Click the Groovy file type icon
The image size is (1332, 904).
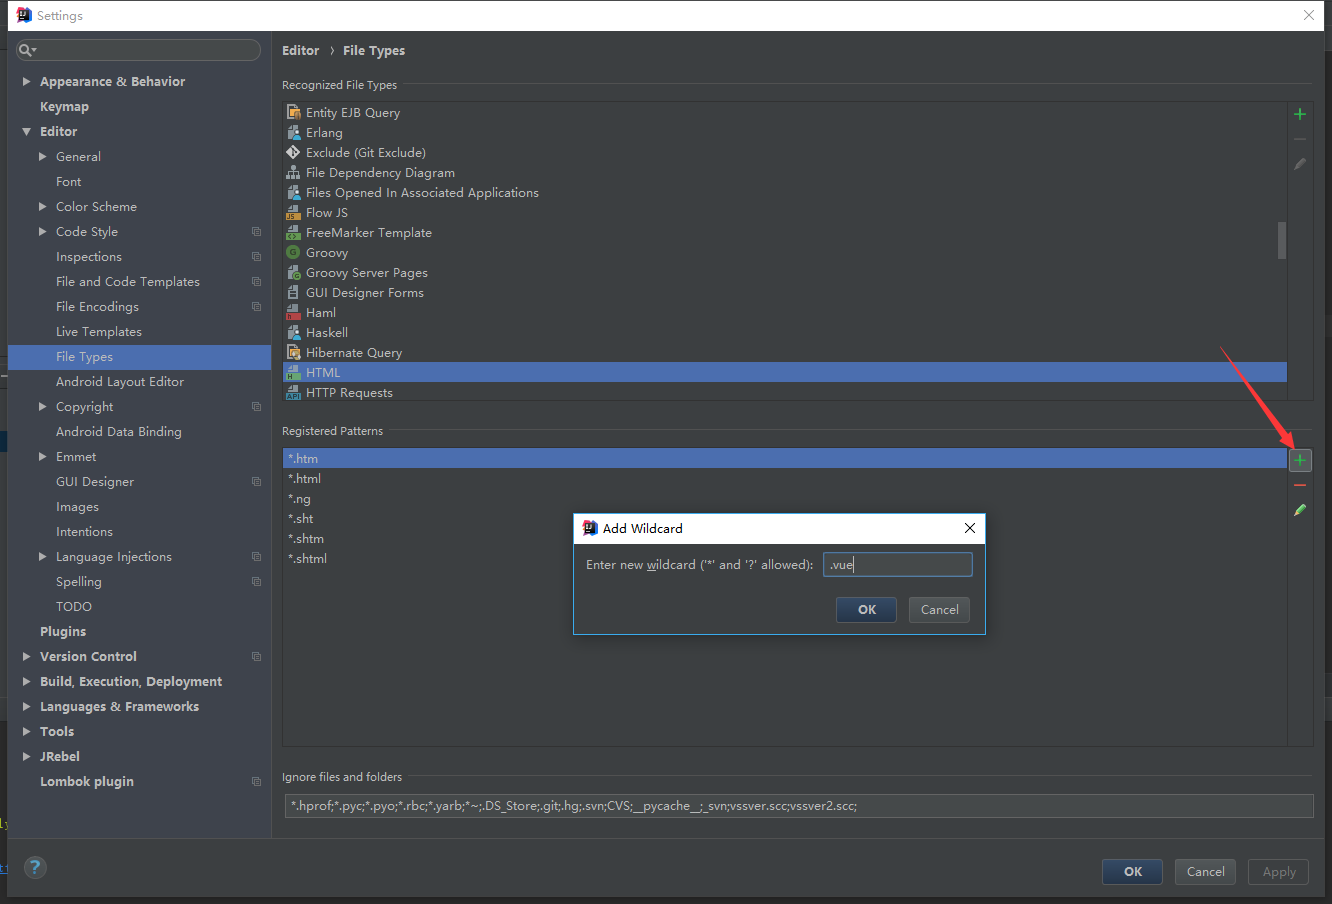tap(293, 252)
